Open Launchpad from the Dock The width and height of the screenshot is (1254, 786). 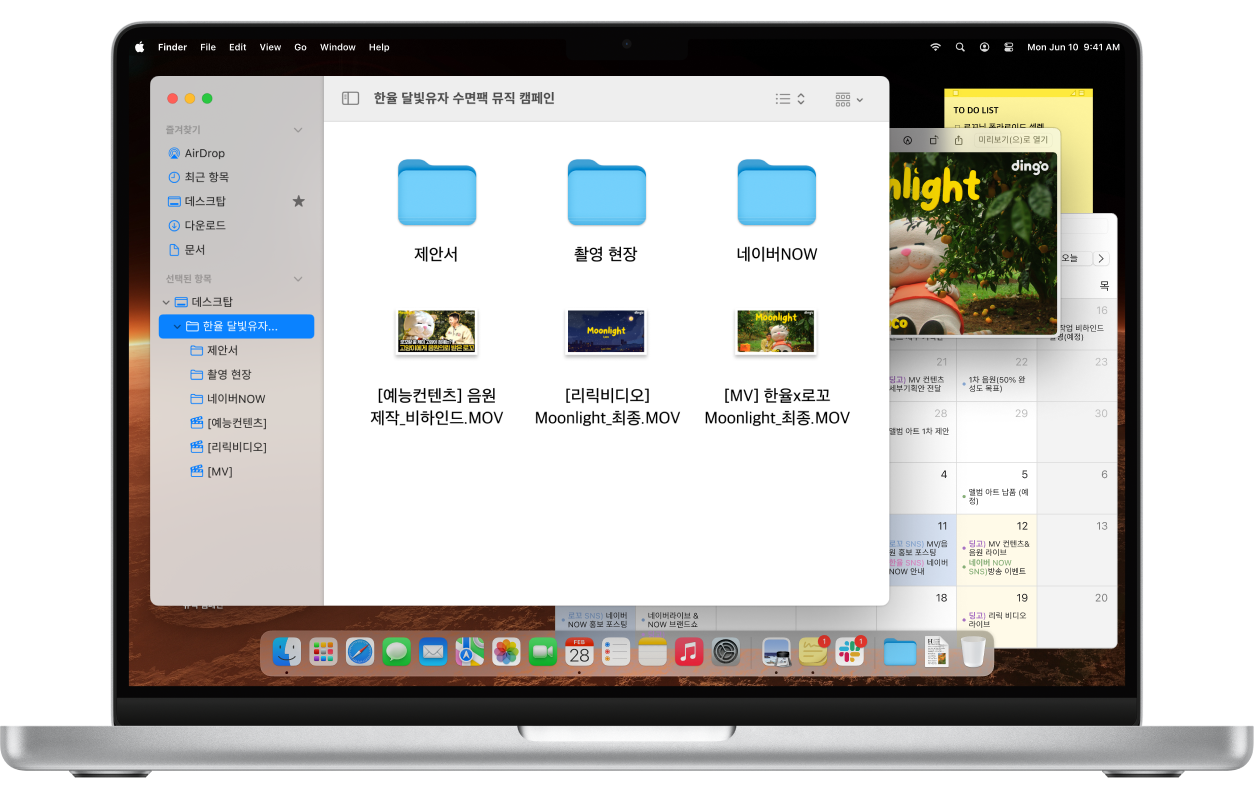pyautogui.click(x=323, y=652)
